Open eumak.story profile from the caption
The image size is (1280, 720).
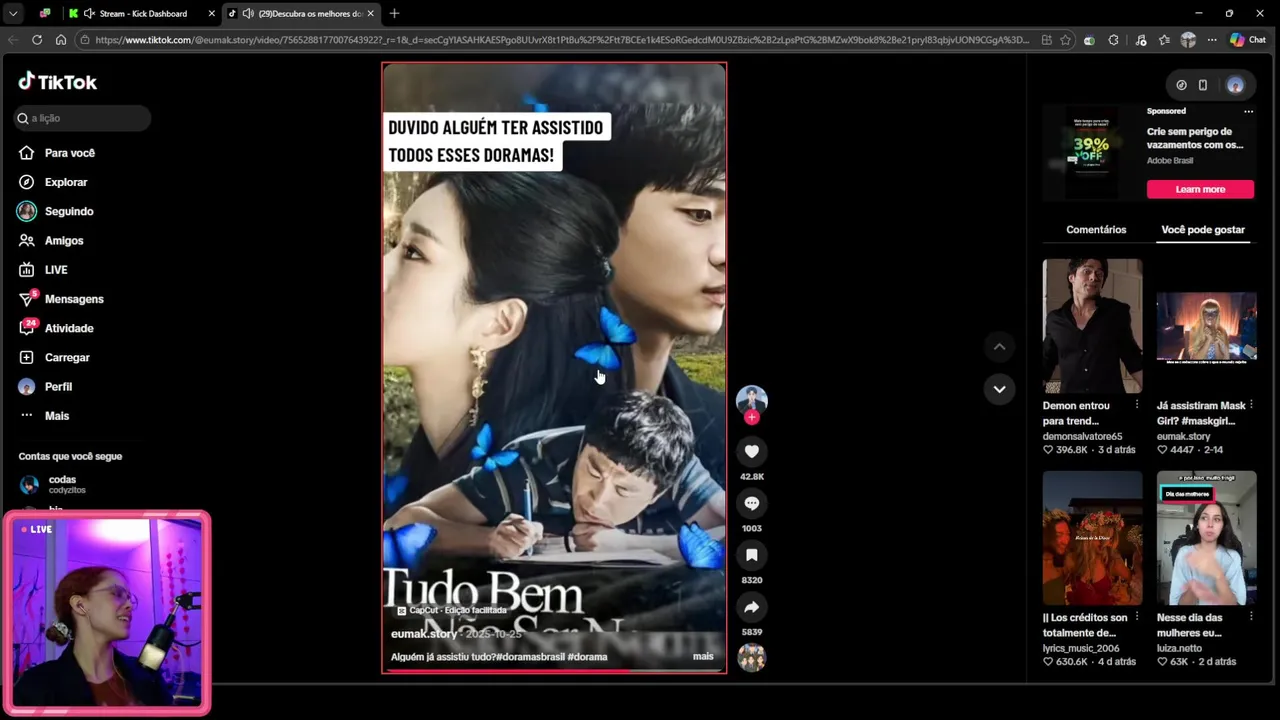tap(424, 634)
